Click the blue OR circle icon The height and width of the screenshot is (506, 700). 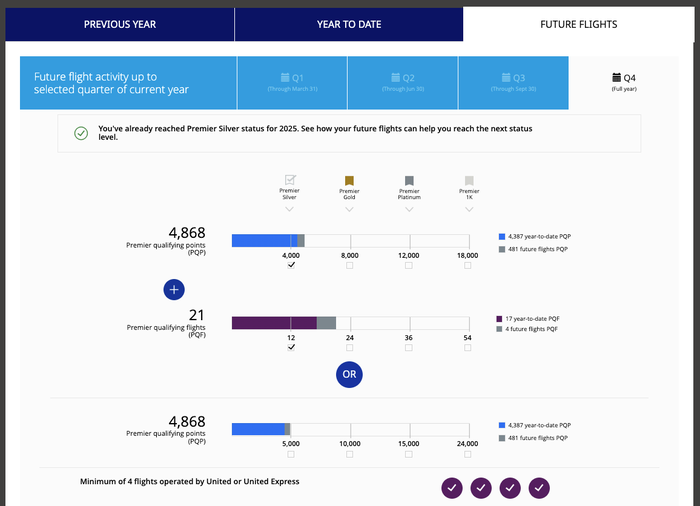click(x=349, y=374)
